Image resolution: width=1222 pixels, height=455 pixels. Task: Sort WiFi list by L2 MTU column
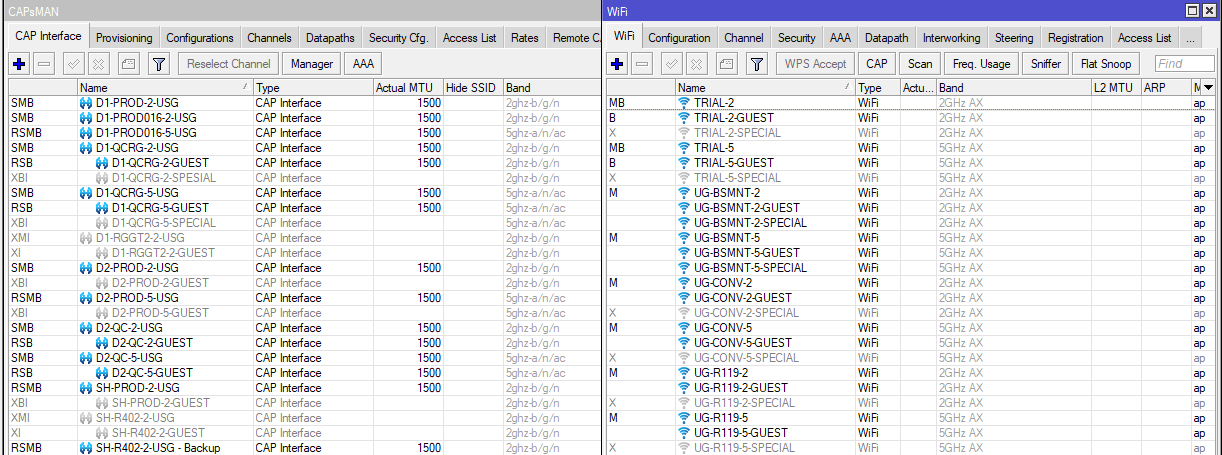click(x=1116, y=88)
